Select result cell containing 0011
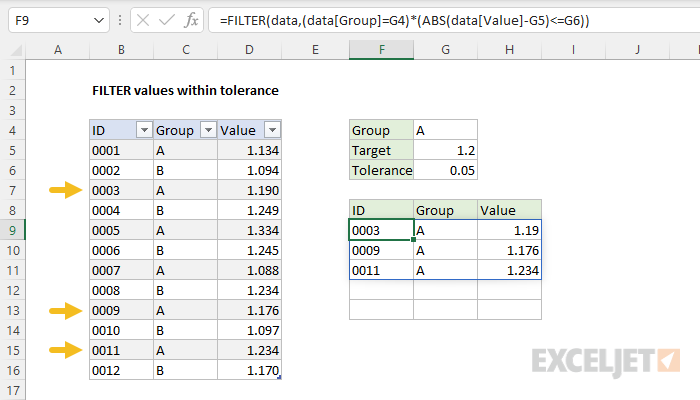Screen dimensions: 700x400 coord(382,271)
